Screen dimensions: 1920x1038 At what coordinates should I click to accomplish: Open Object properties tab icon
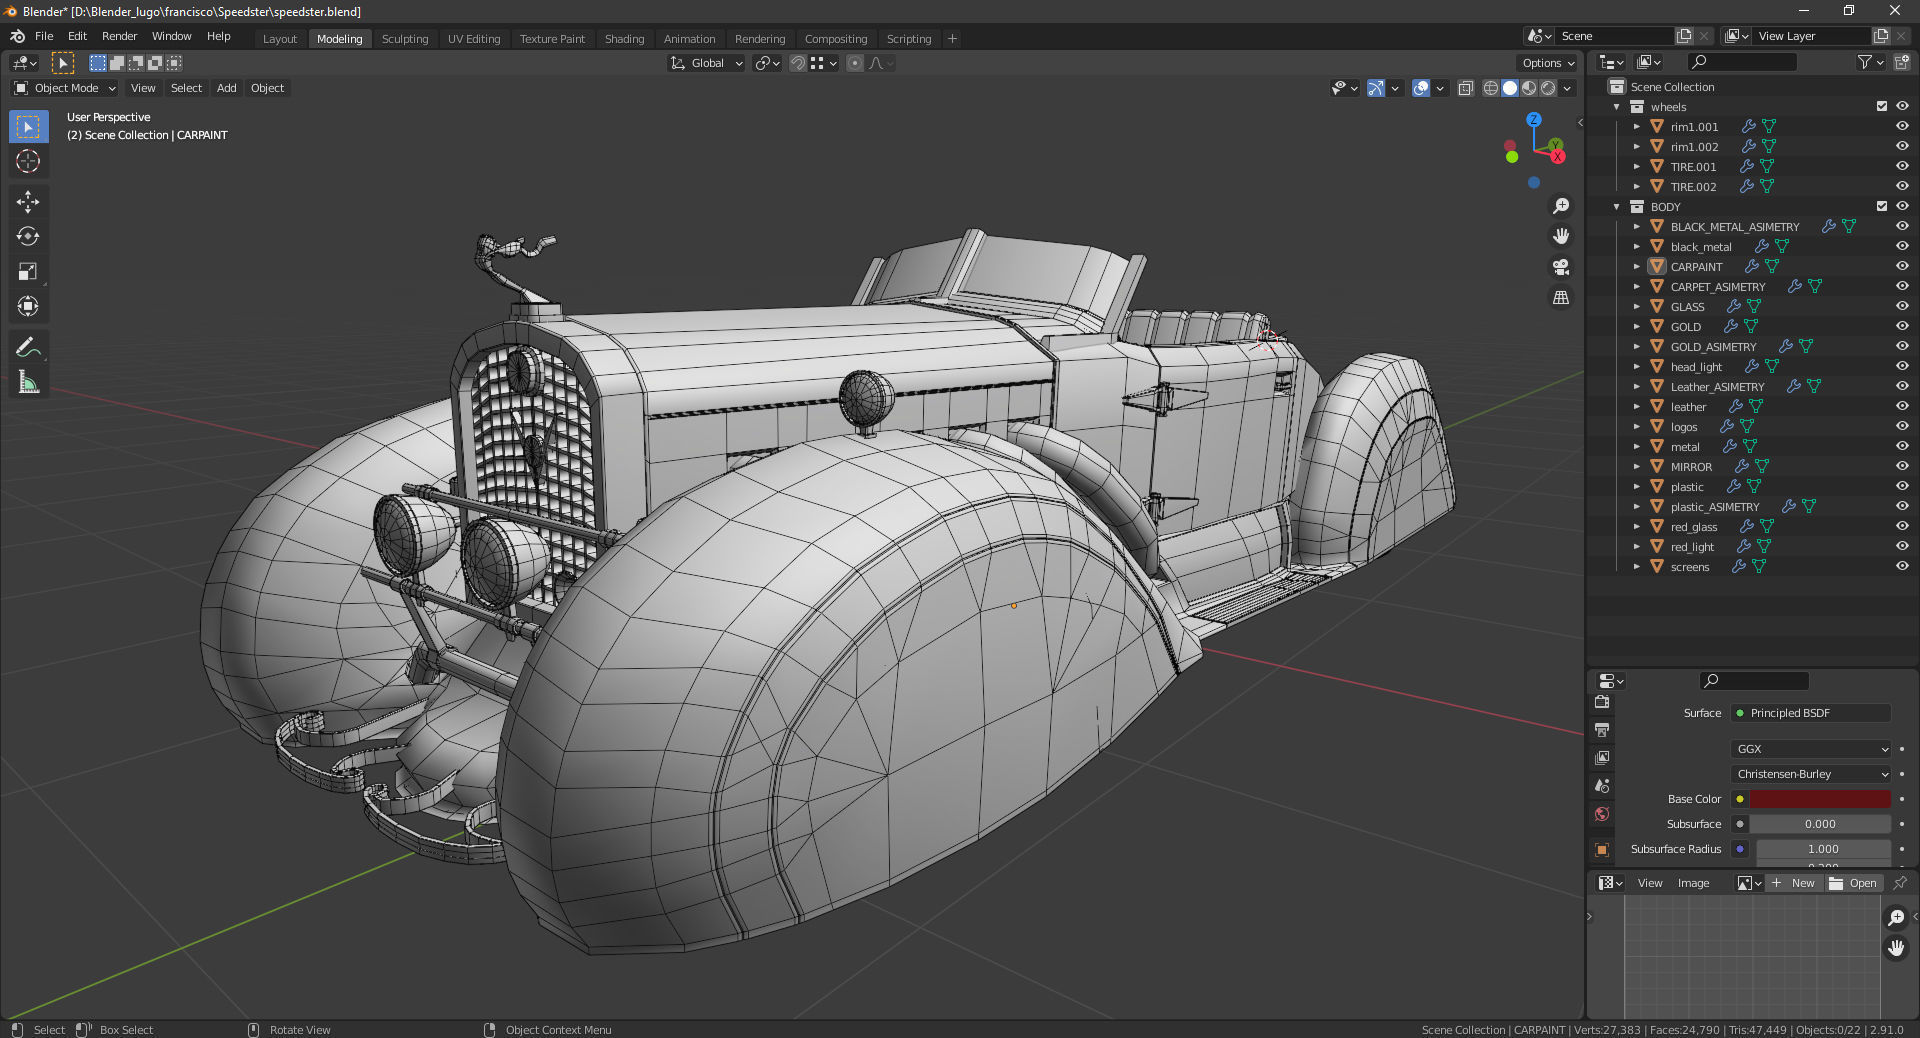pyautogui.click(x=1602, y=850)
